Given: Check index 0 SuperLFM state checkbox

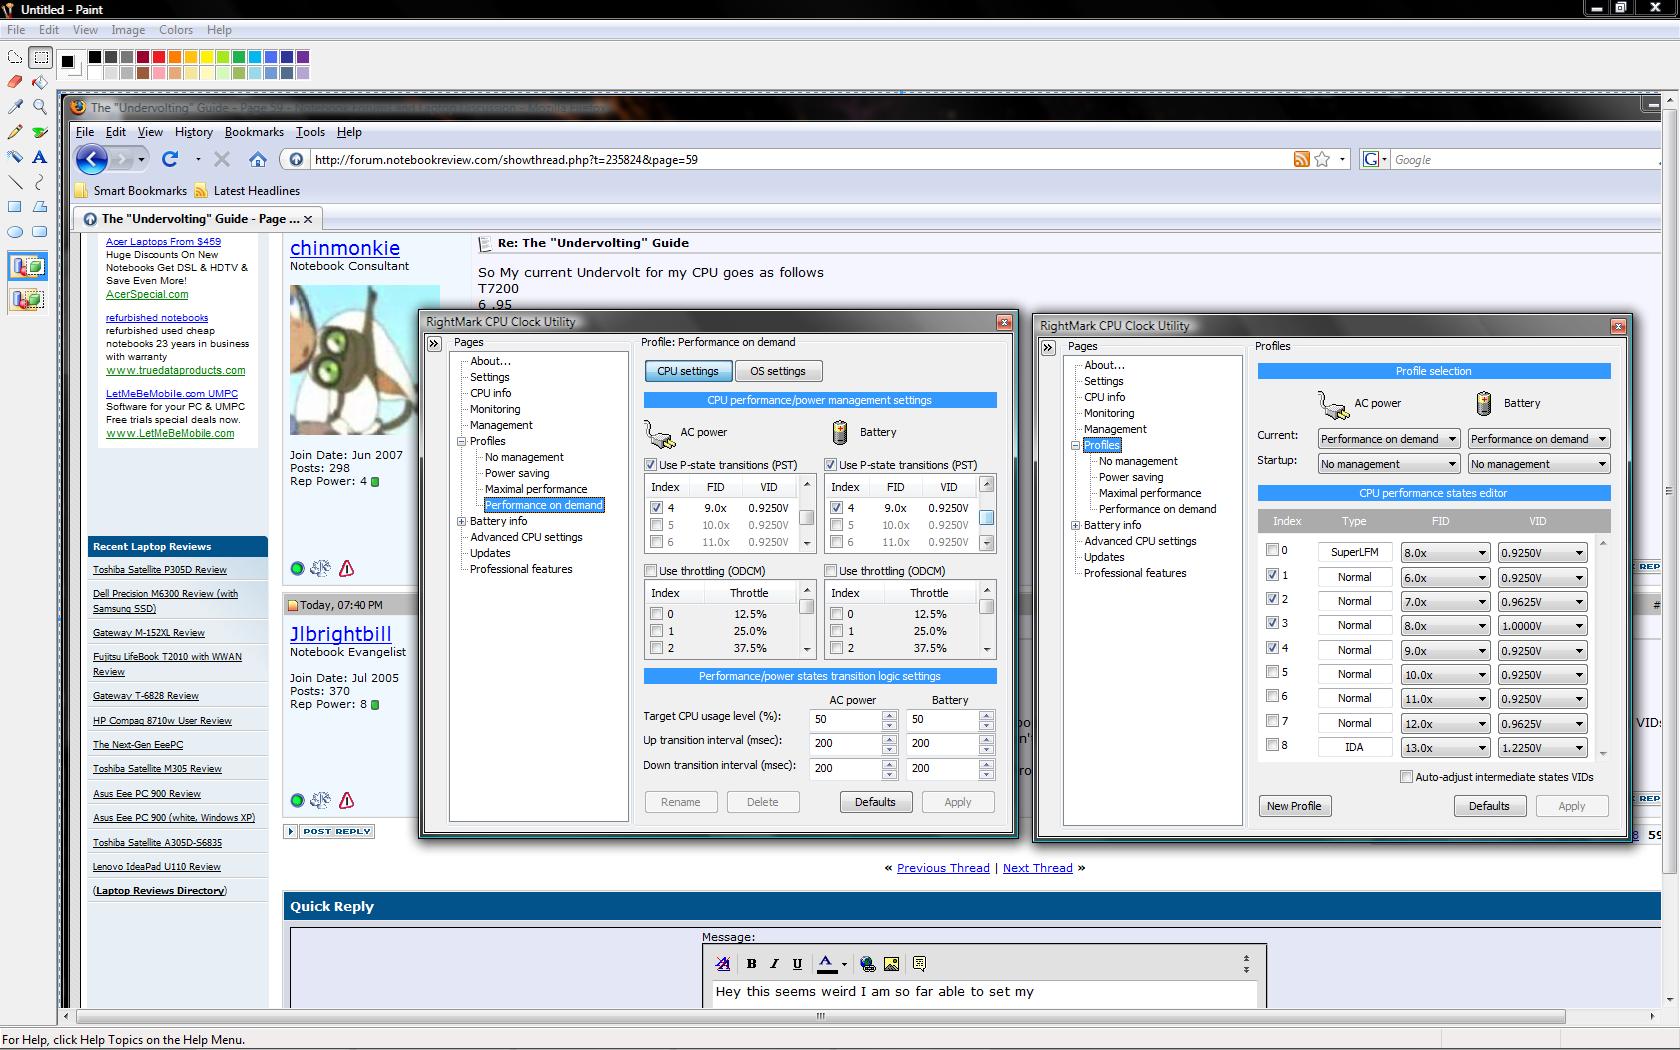Looking at the screenshot, I should (1272, 550).
